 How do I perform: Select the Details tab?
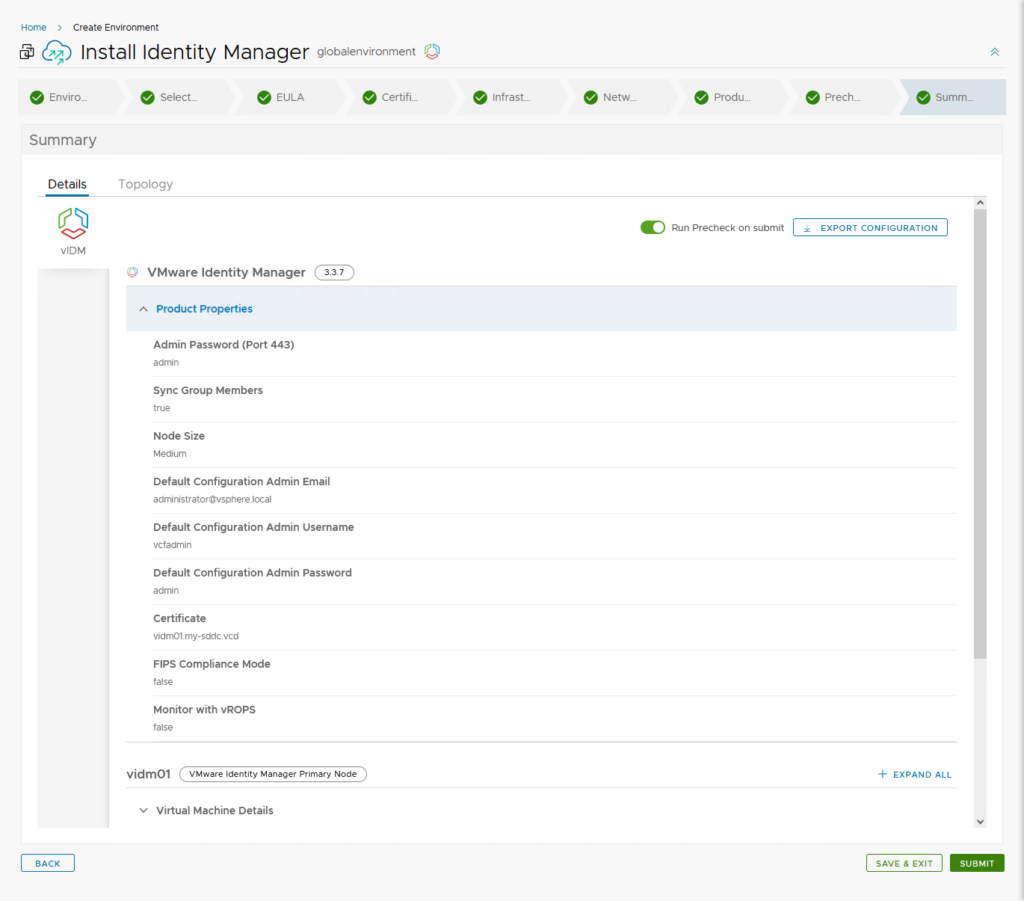click(67, 184)
